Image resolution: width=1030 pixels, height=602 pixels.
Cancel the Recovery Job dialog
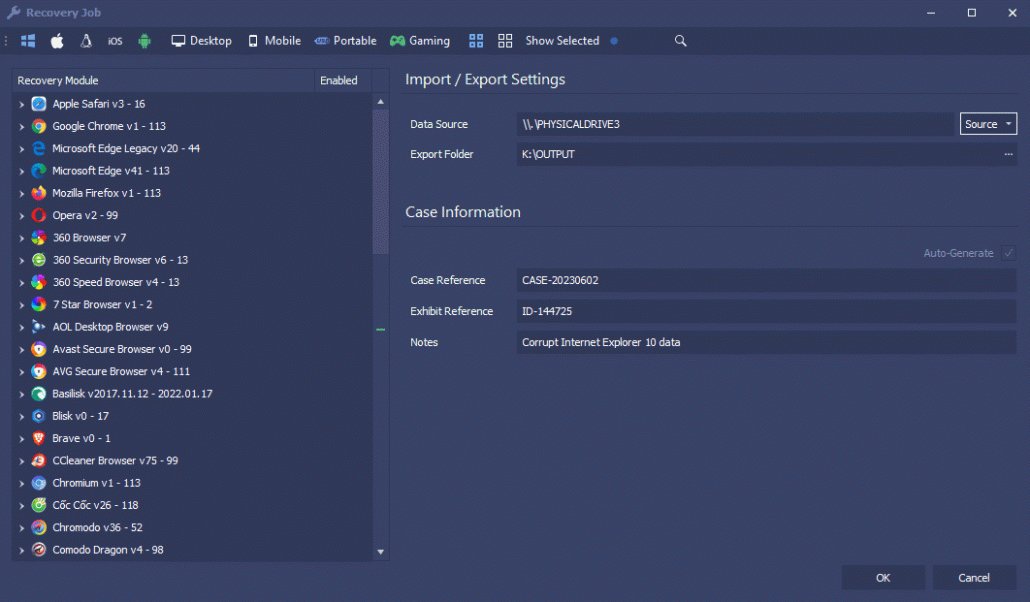(974, 578)
